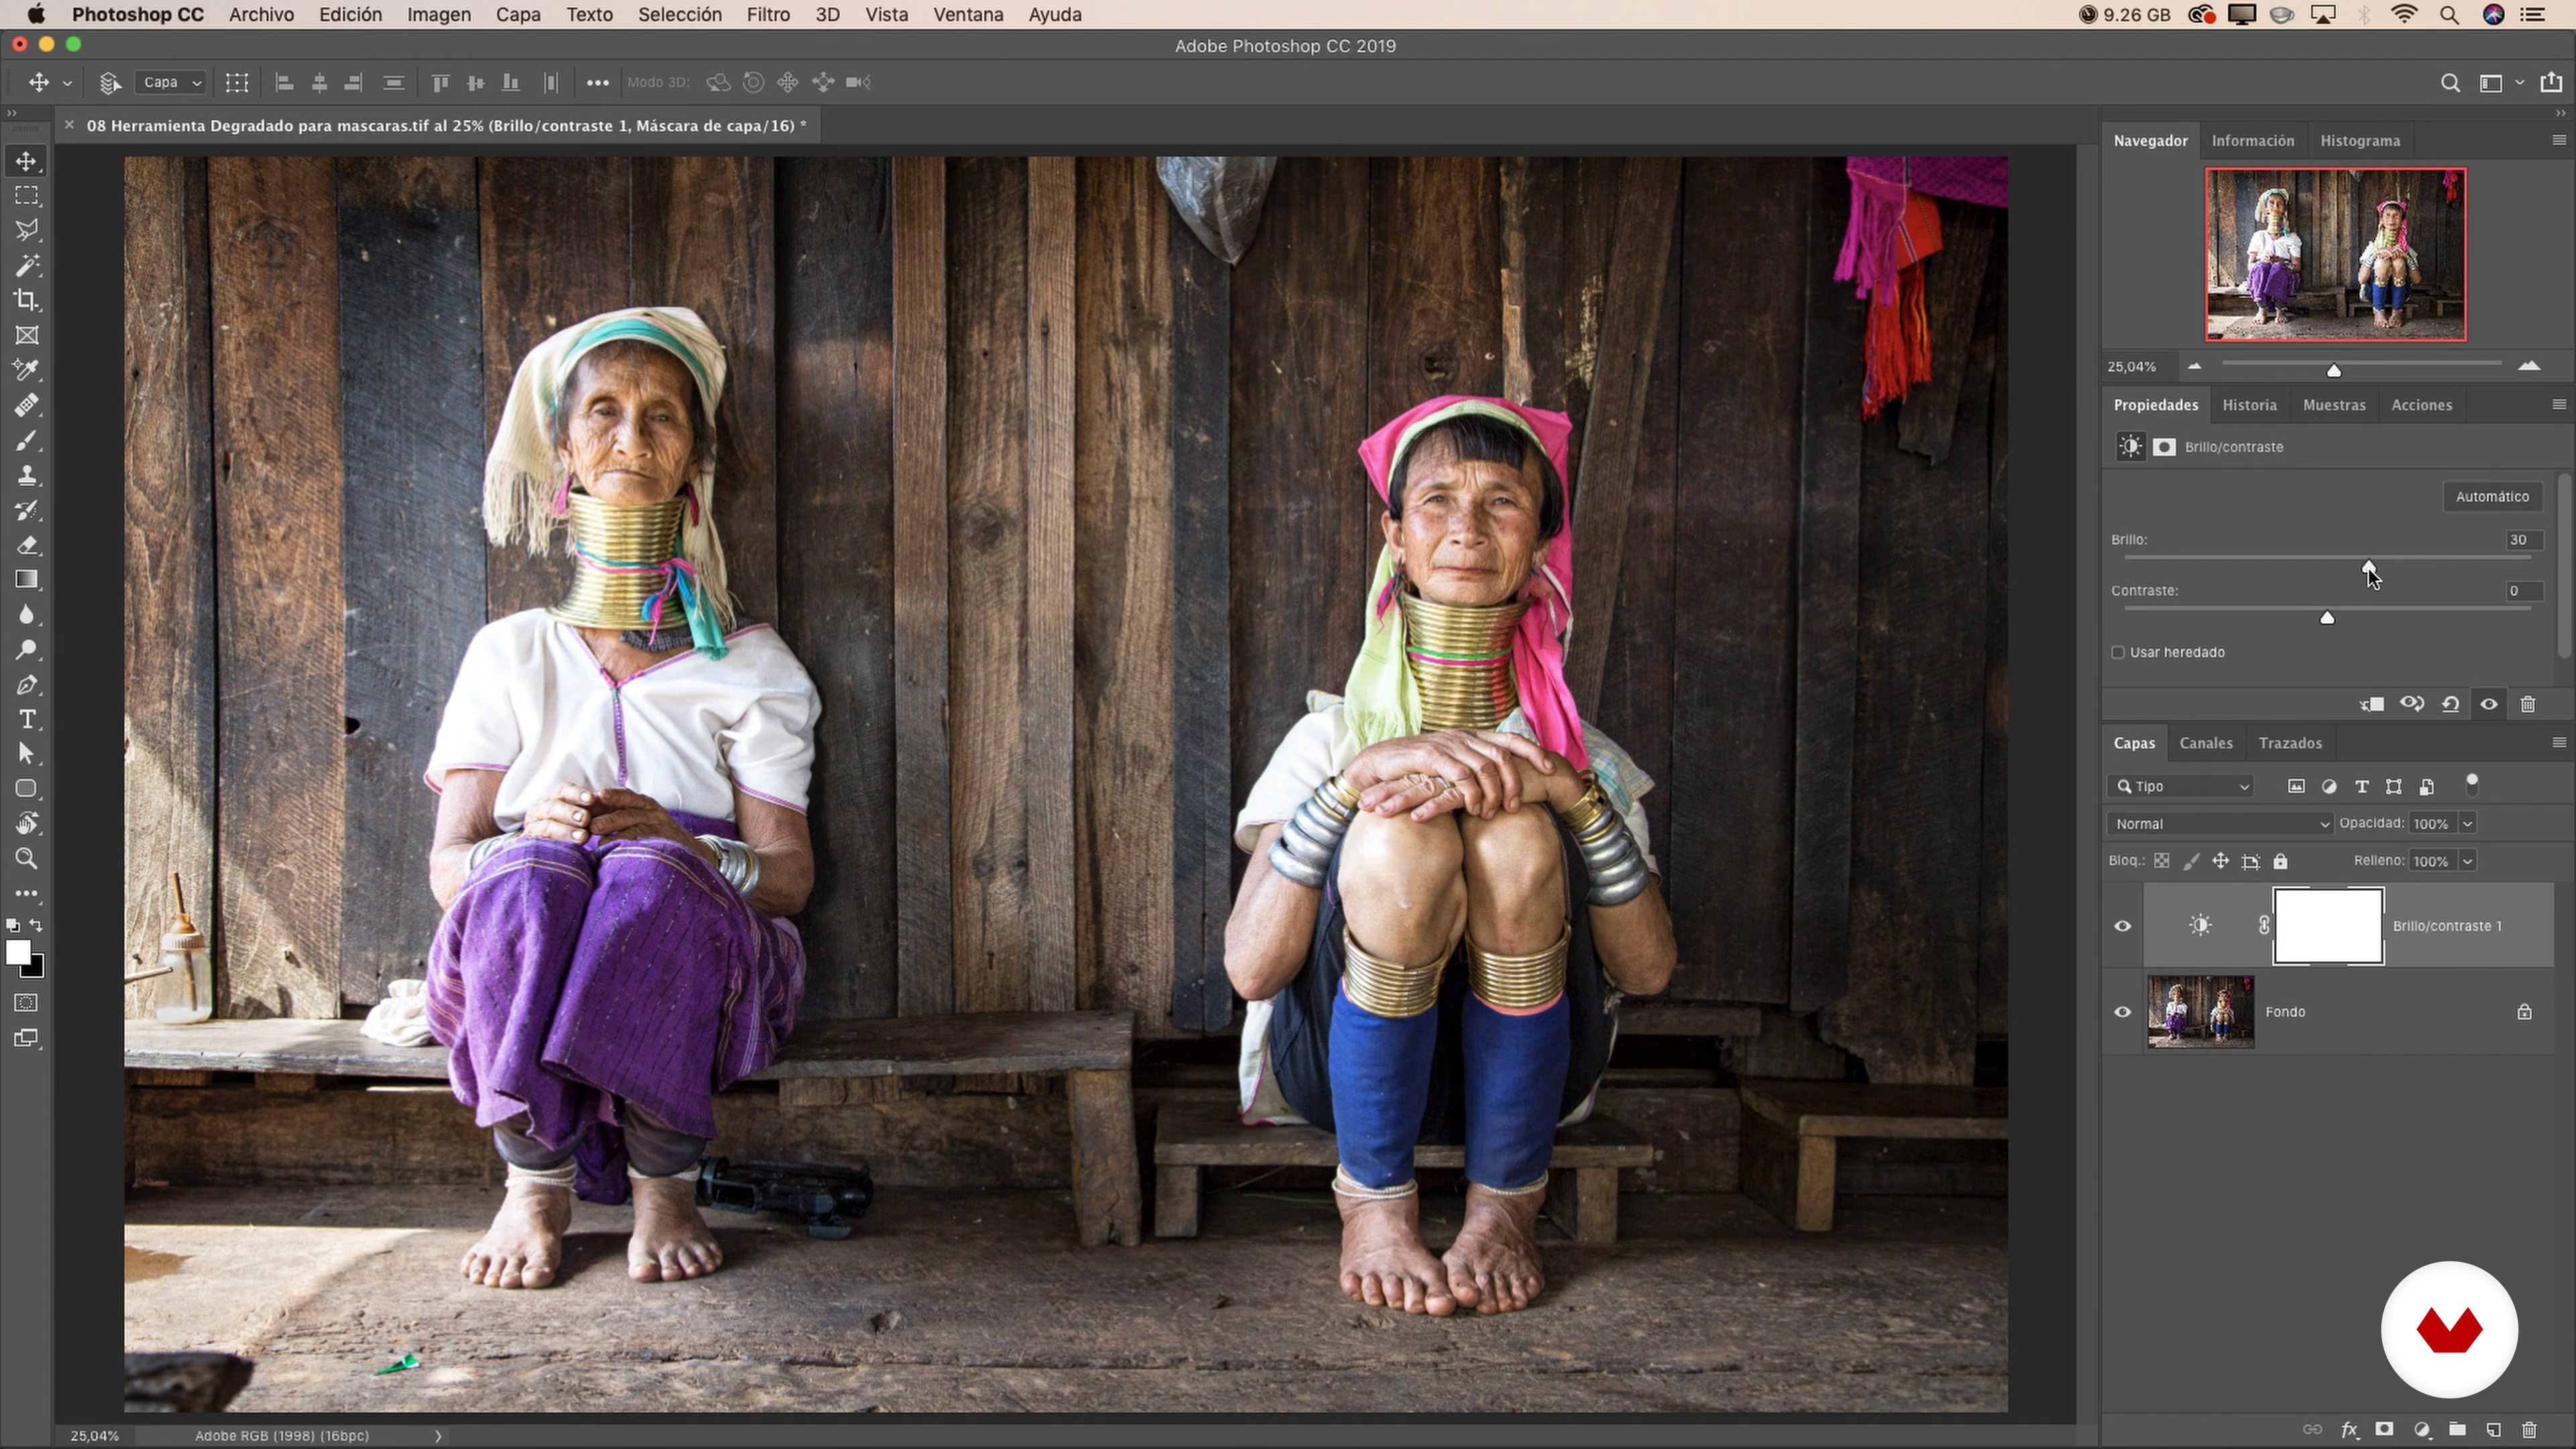The height and width of the screenshot is (1449, 2576).
Task: Select the Brillo/contraste 1 layer mask thumbnail
Action: point(2328,926)
